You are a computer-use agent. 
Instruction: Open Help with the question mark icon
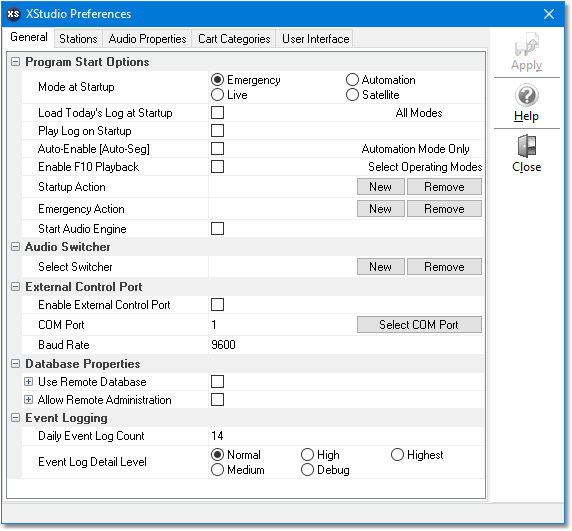(526, 103)
